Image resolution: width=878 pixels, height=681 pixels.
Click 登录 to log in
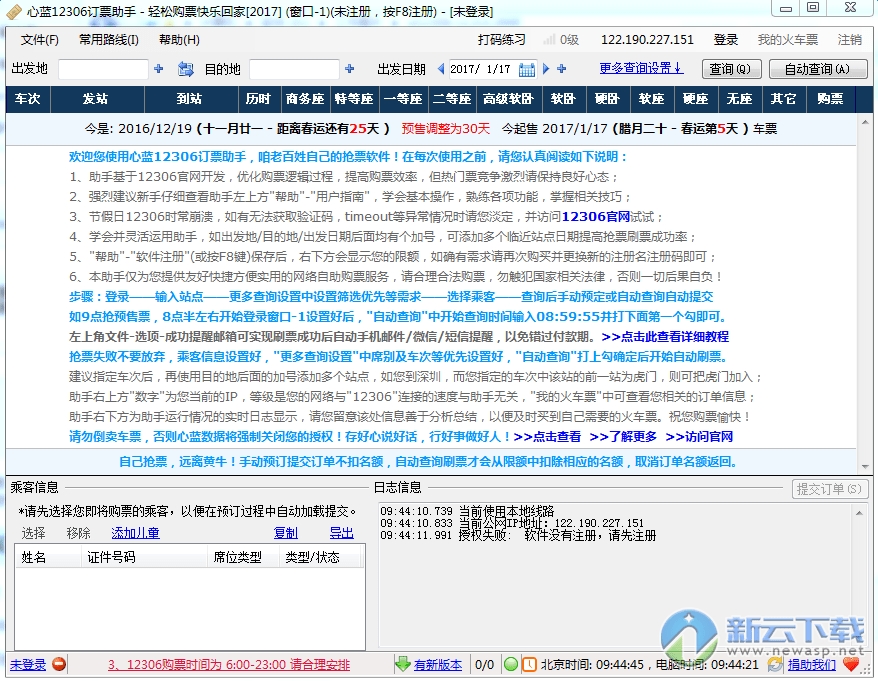click(726, 39)
